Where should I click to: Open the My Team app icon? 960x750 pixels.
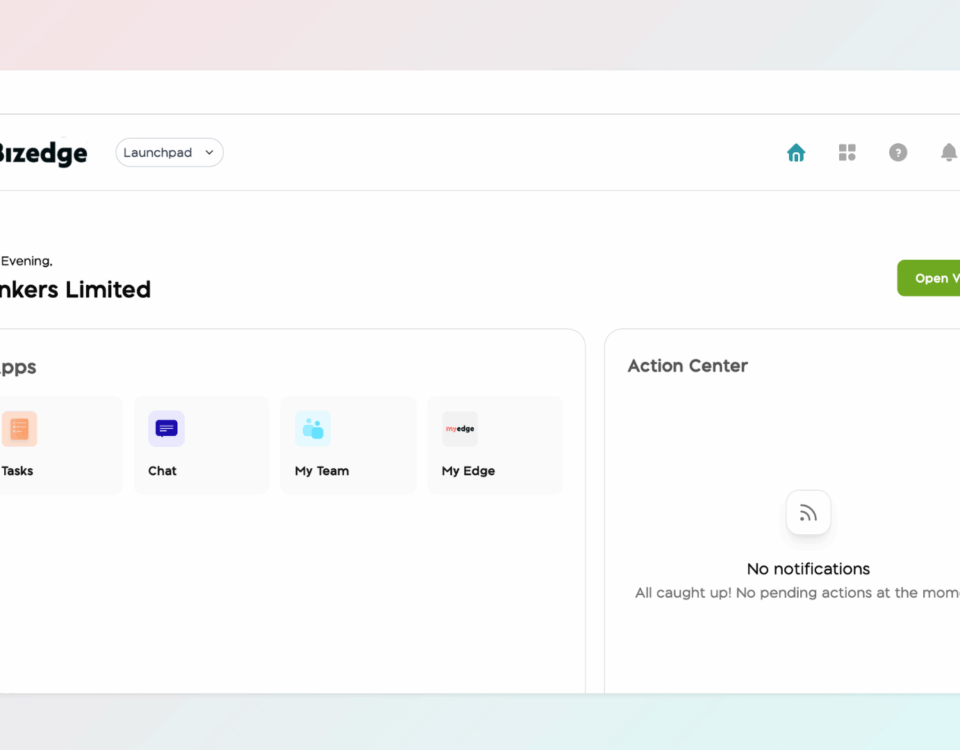click(x=313, y=429)
